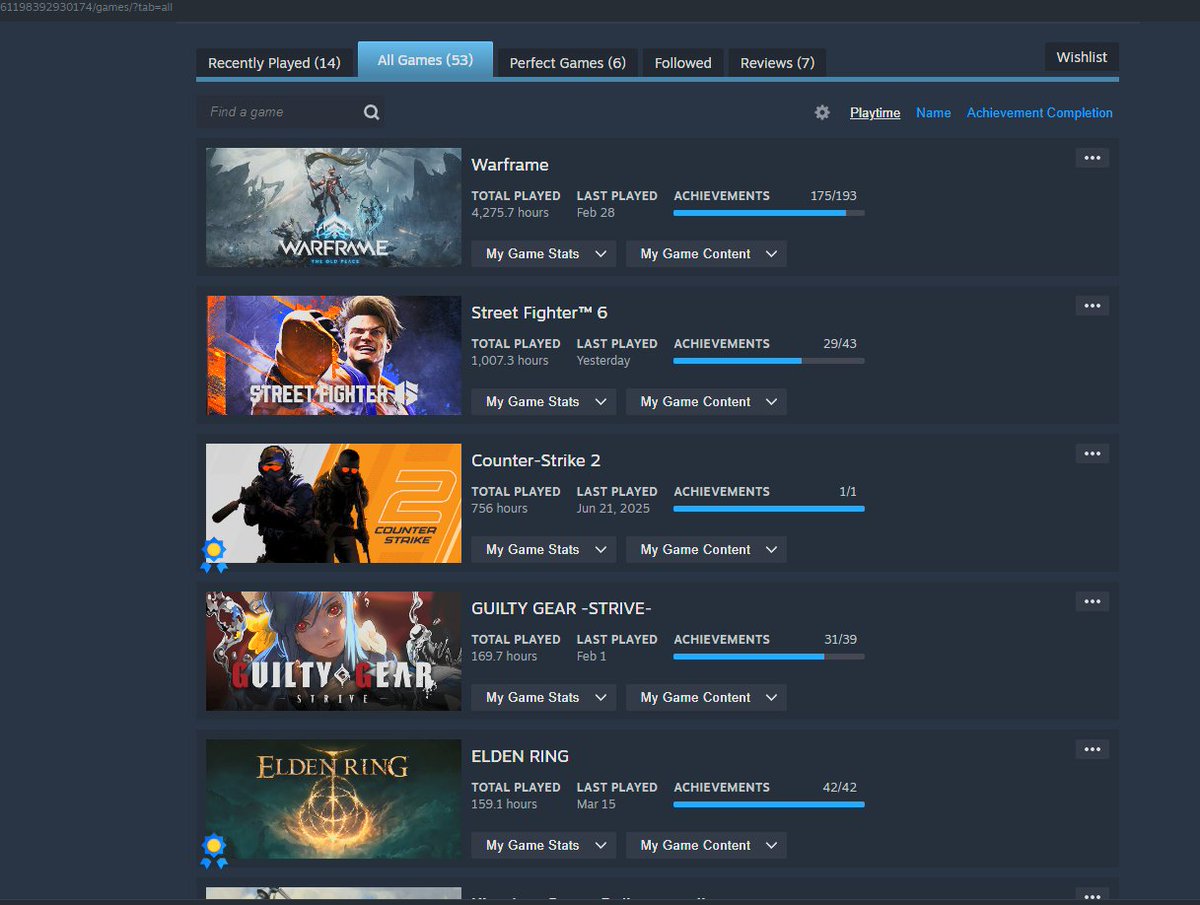Image resolution: width=1200 pixels, height=905 pixels.
Task: Select the All Games (53) tab
Action: tap(425, 60)
